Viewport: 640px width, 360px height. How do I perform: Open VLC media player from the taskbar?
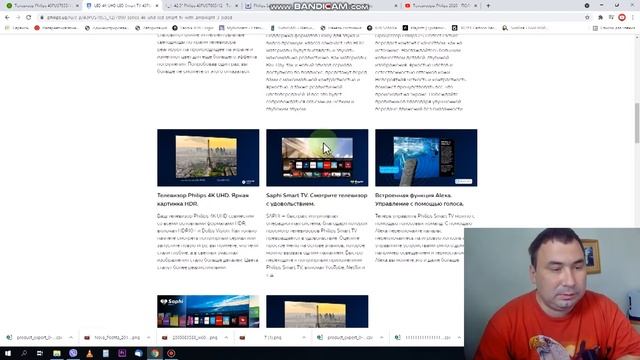pos(89,353)
